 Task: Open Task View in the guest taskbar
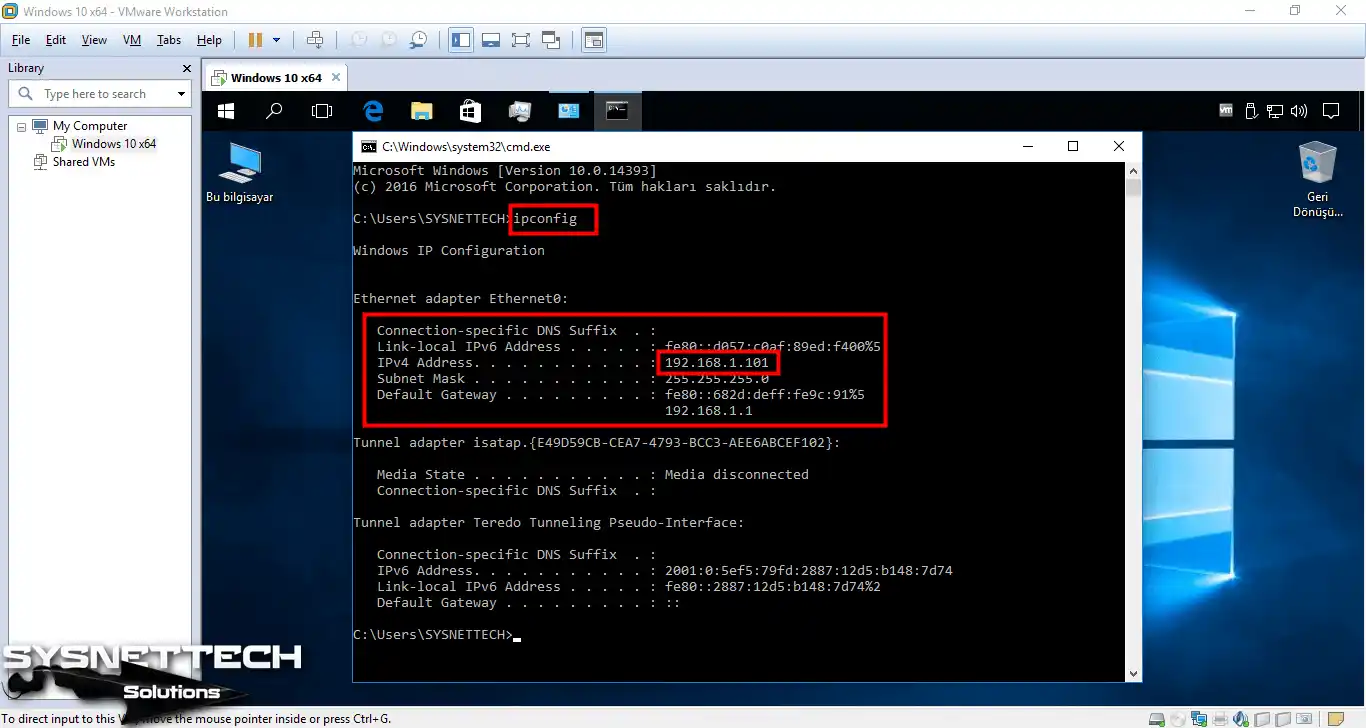(x=322, y=111)
